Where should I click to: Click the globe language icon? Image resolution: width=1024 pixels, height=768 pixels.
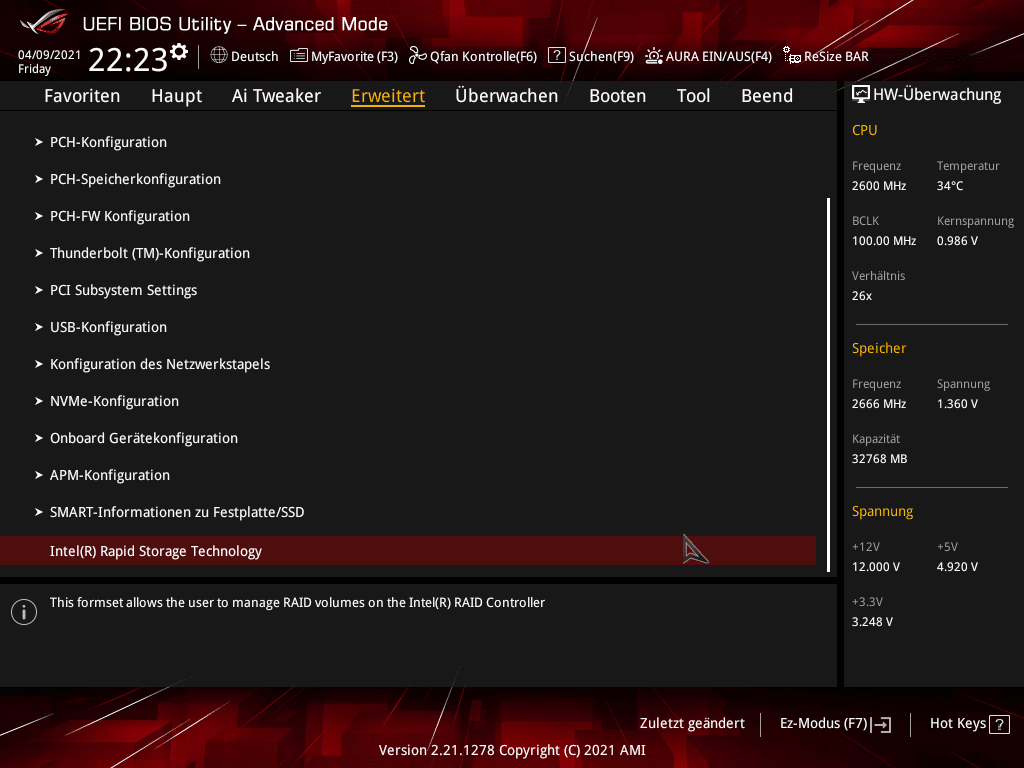(219, 56)
